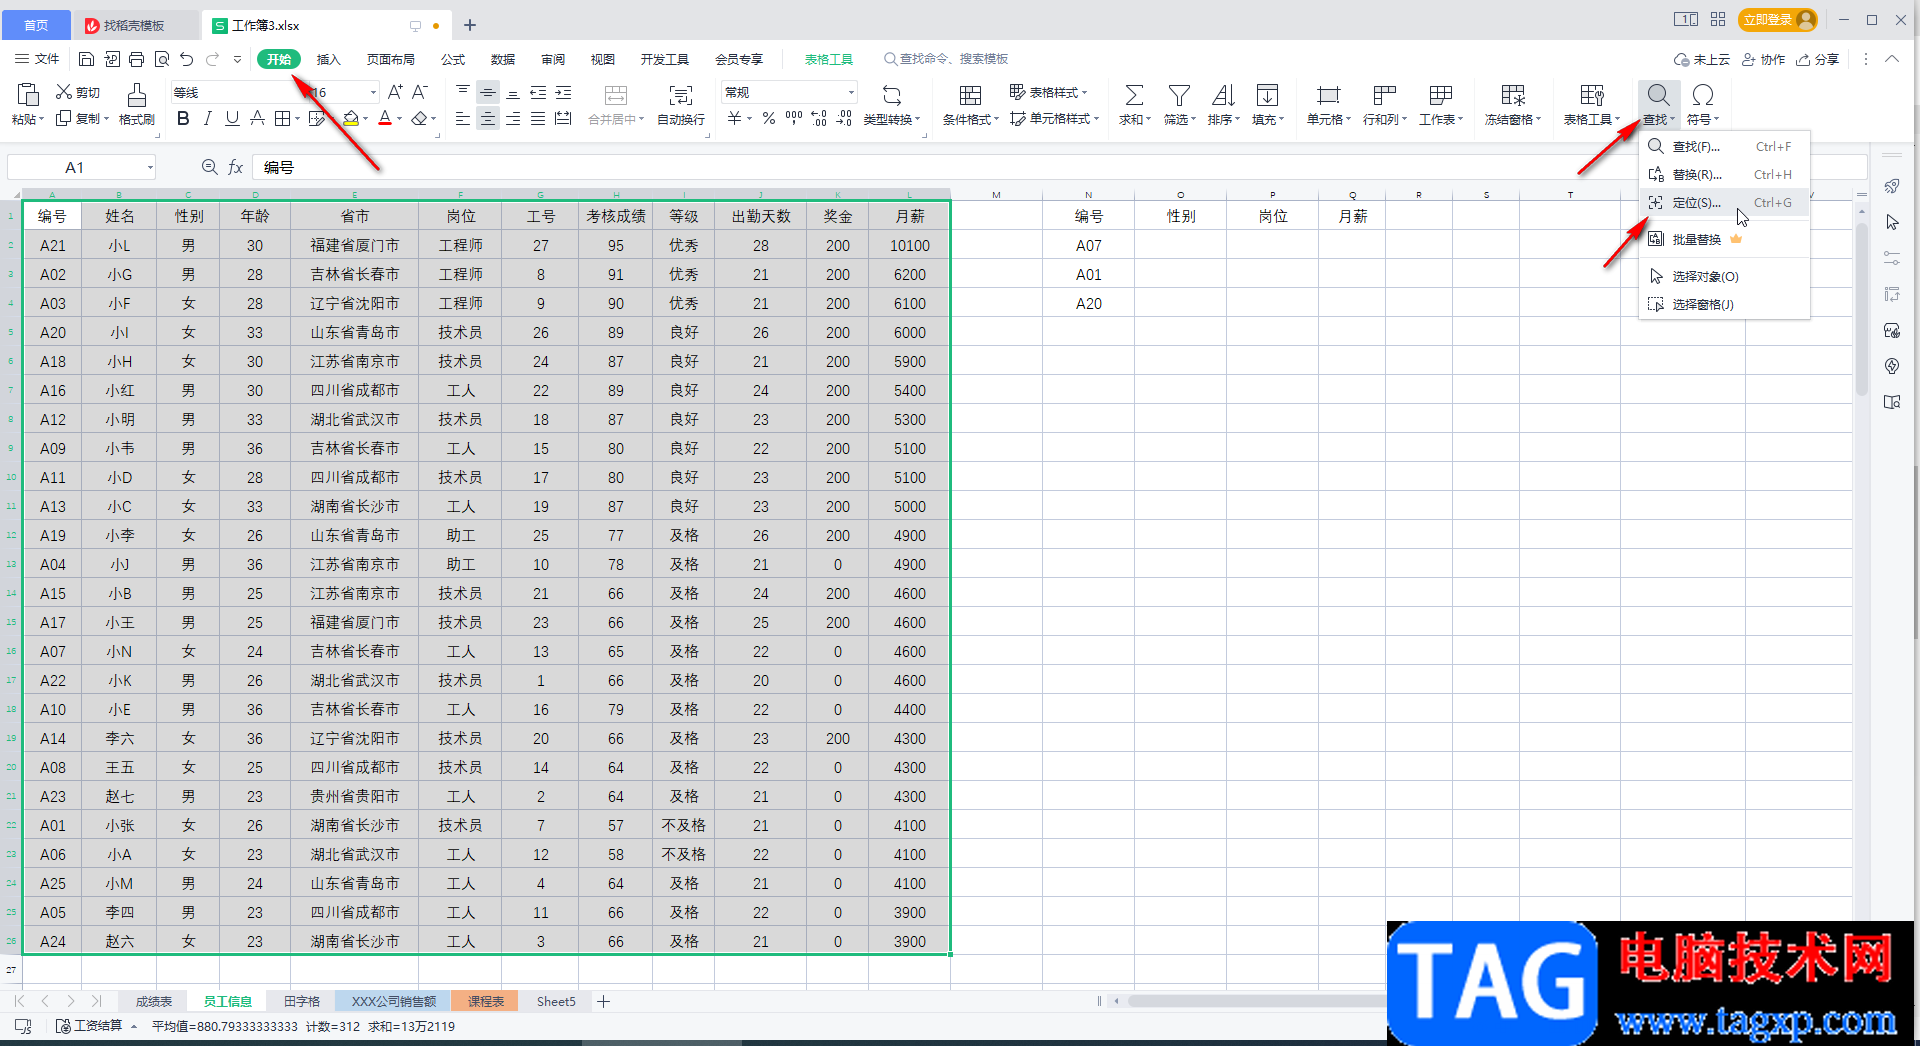Screen dimensions: 1920x1046
Task: Toggle Underline formatting
Action: [232, 118]
